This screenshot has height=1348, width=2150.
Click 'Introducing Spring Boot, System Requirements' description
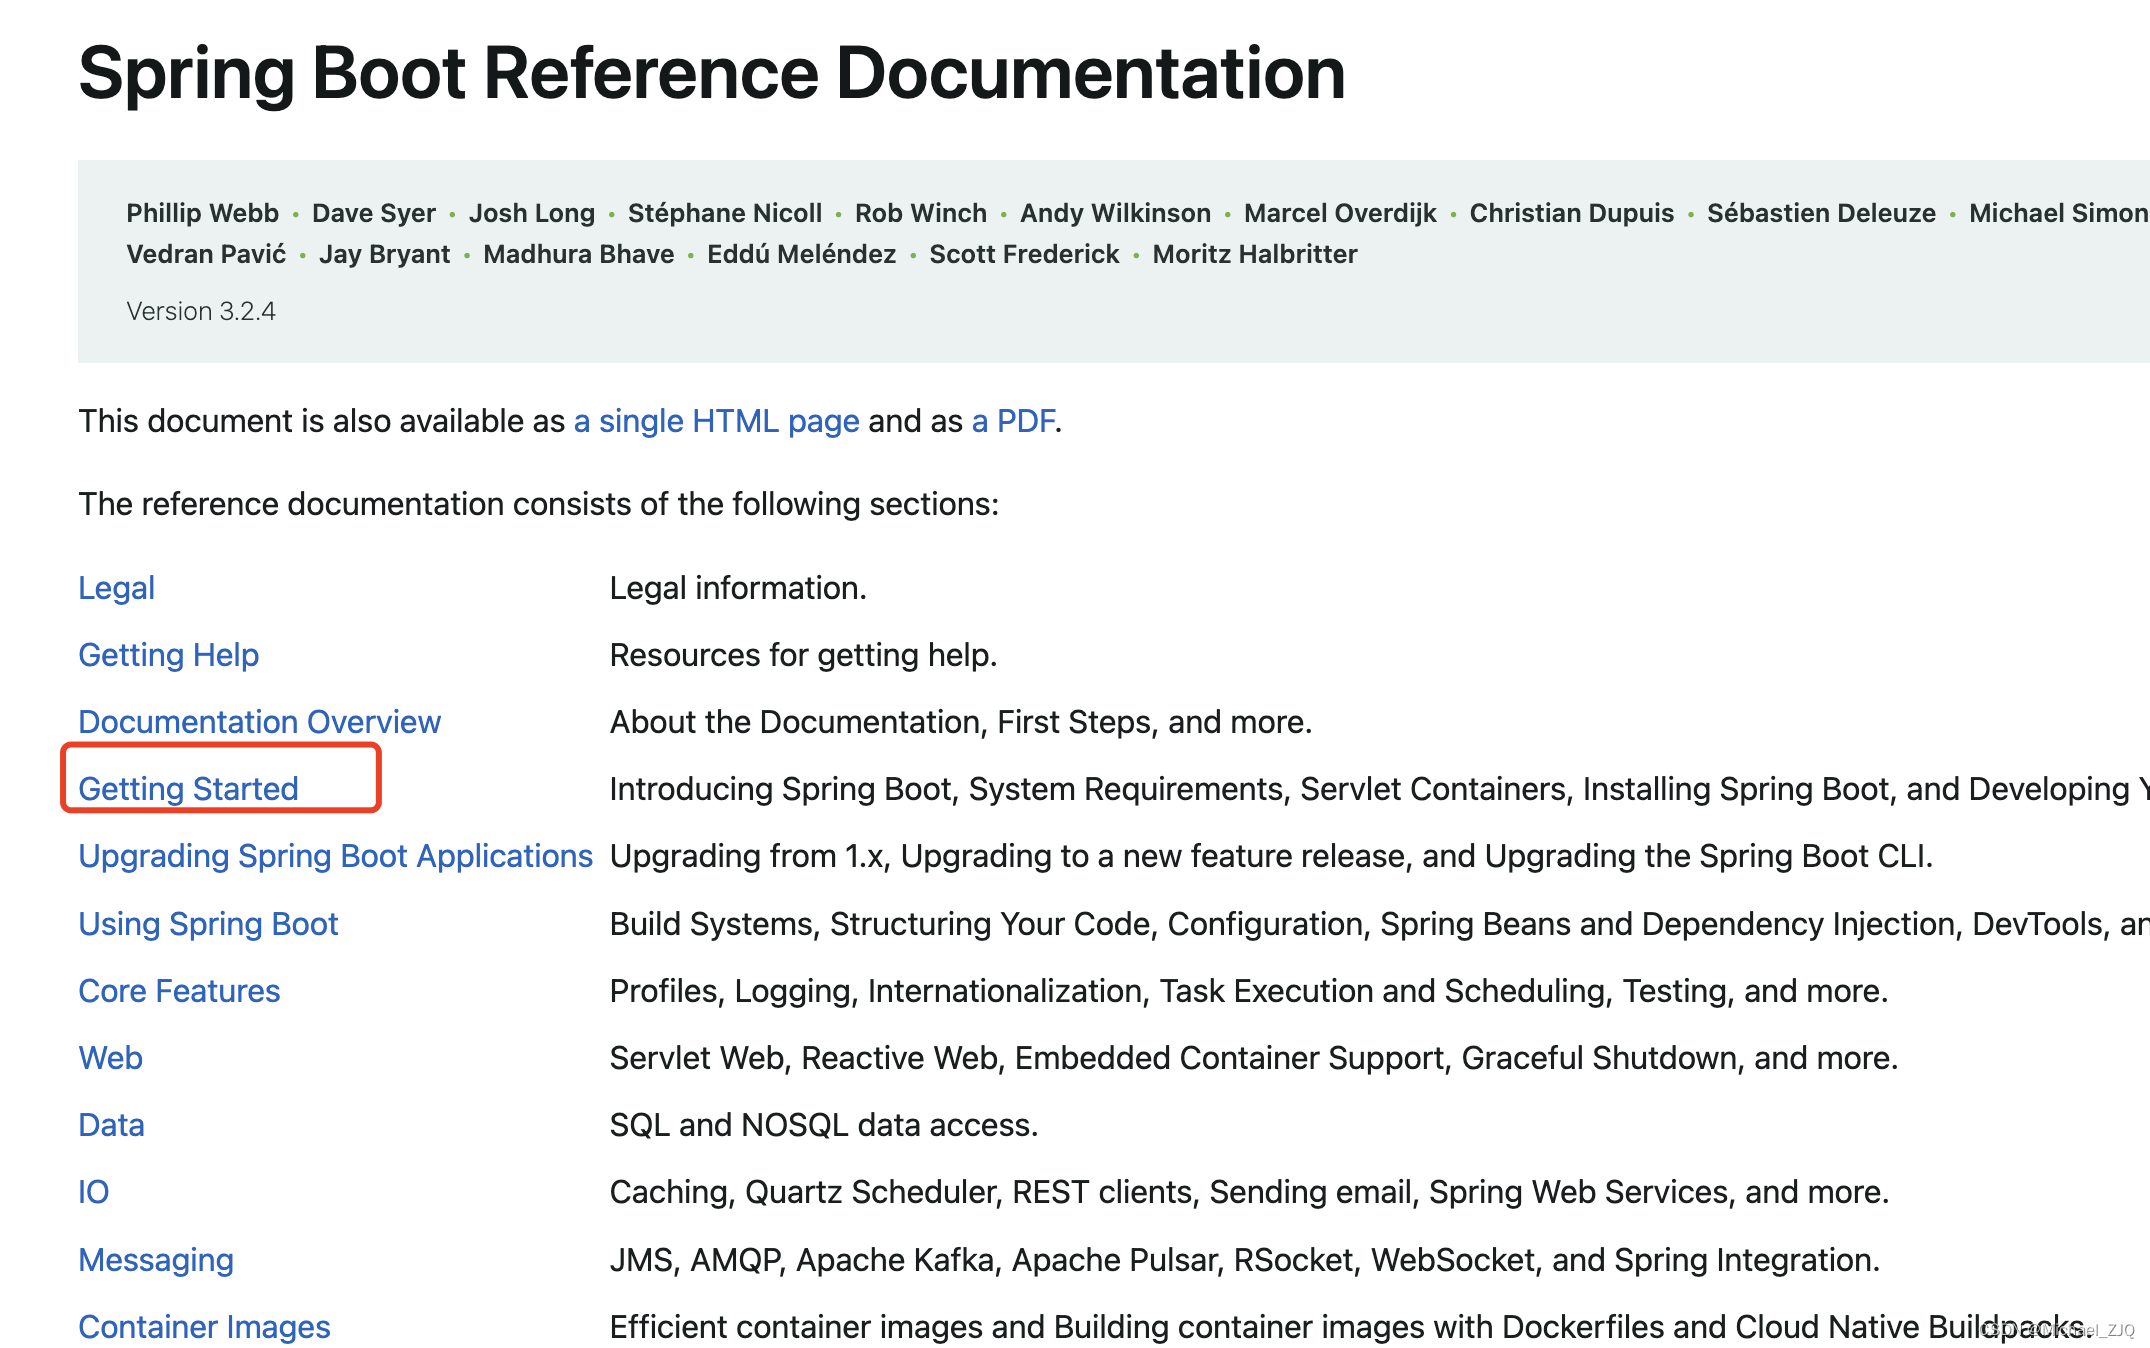pos(1380,789)
